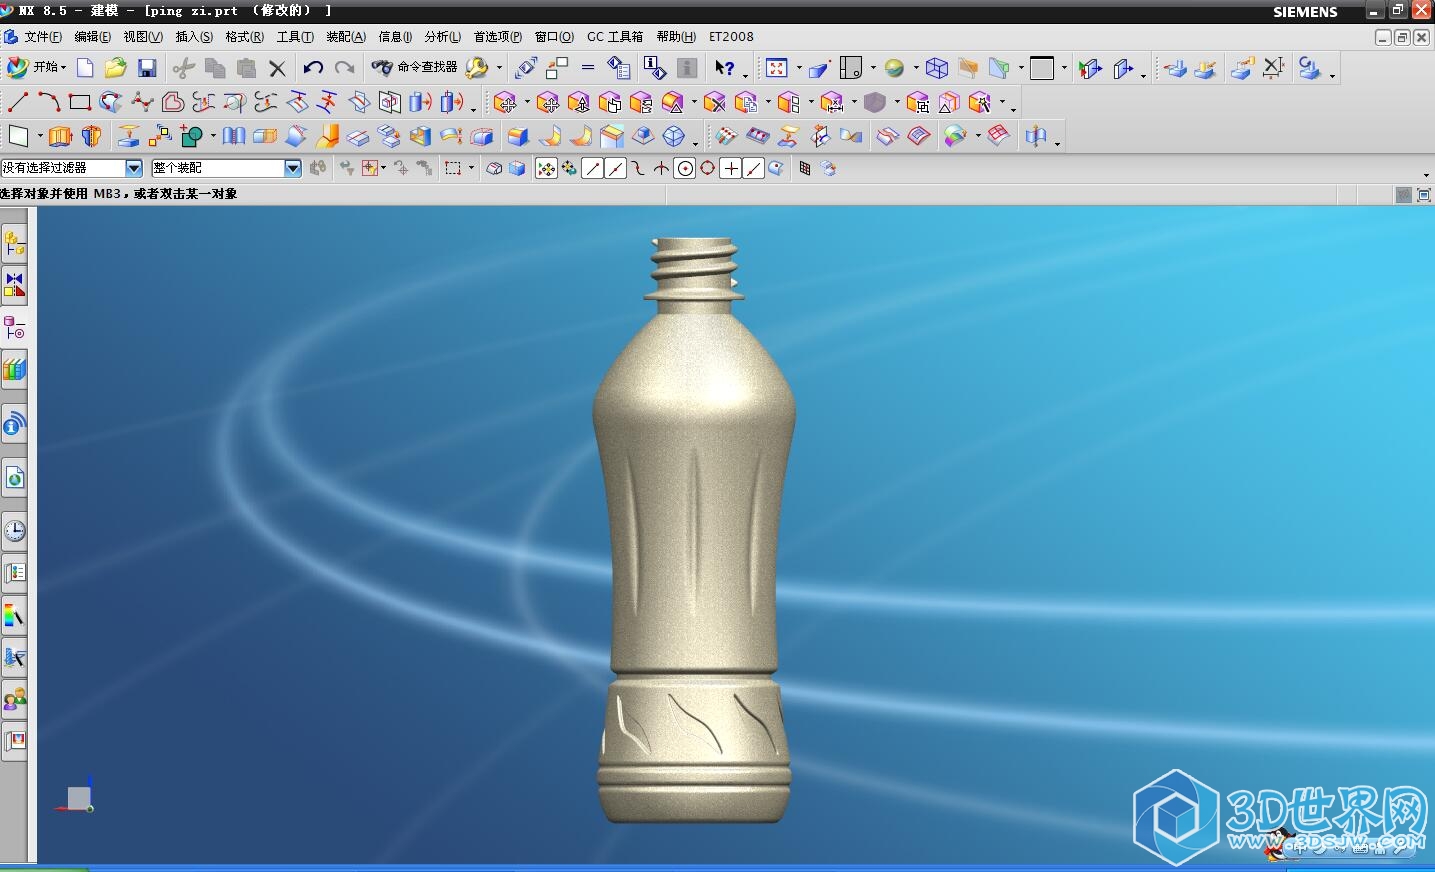
Task: Open the Reuse Library sidebar tab
Action: [14, 369]
